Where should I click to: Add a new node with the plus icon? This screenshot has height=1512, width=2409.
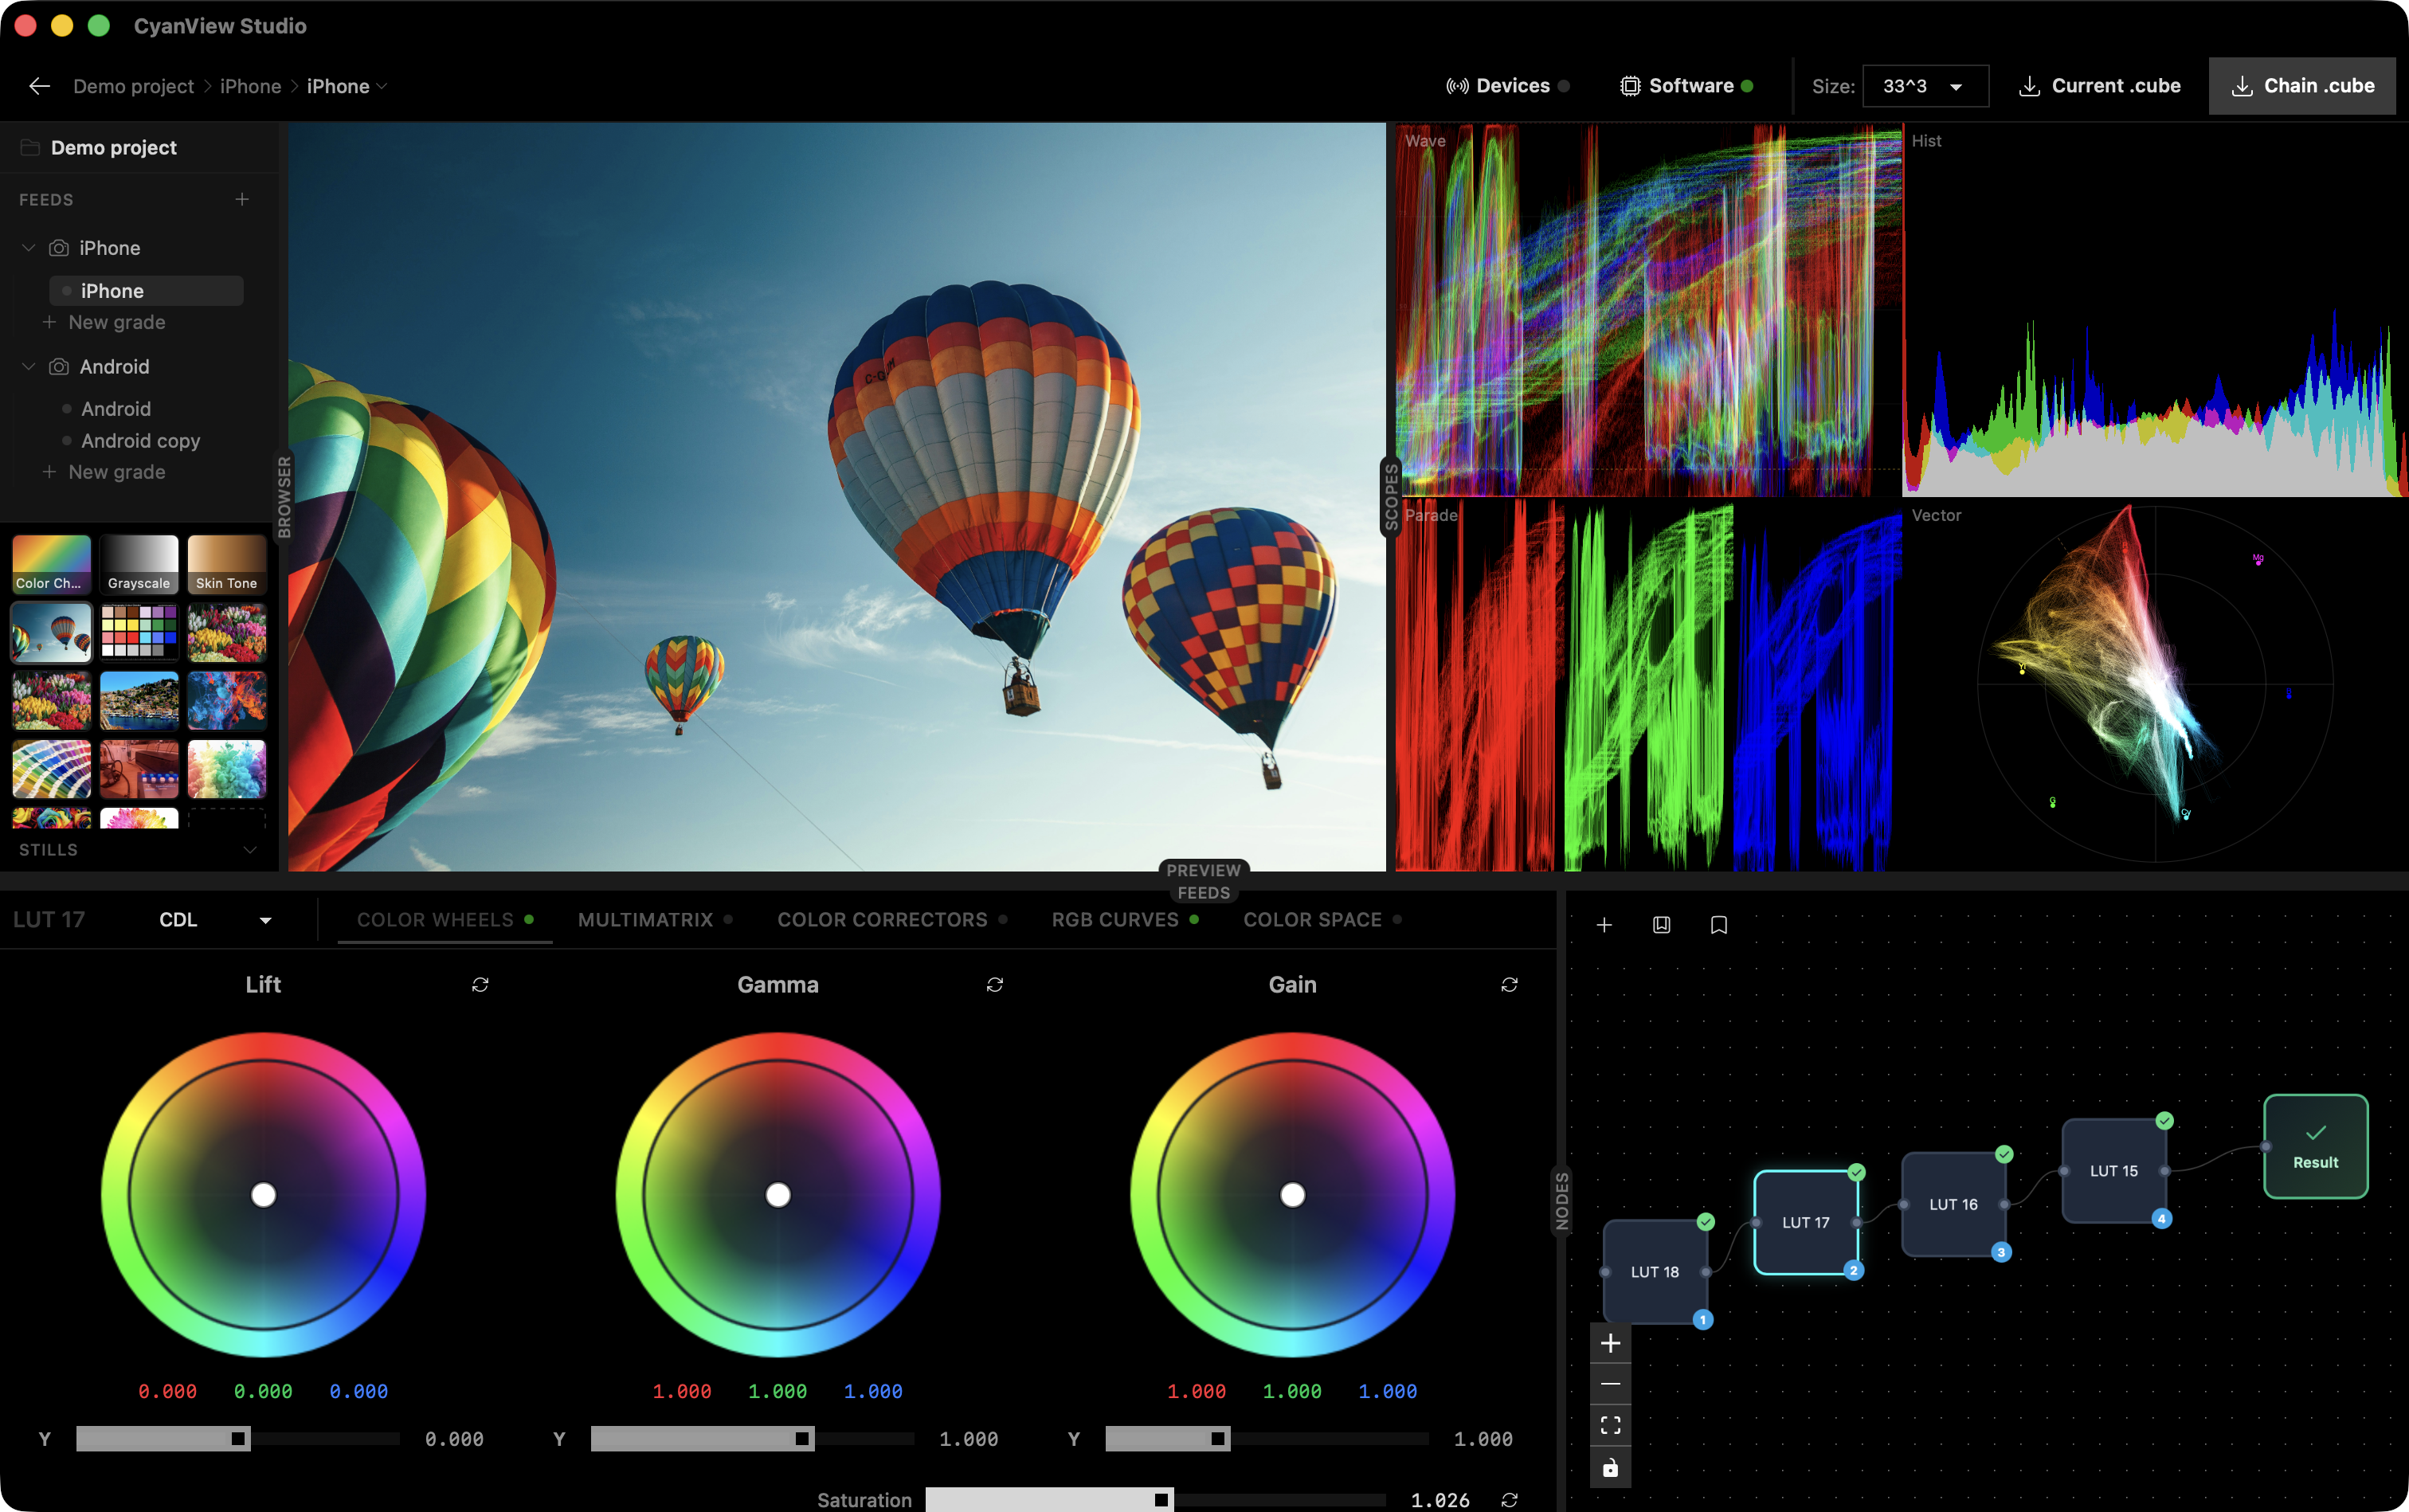click(1604, 925)
